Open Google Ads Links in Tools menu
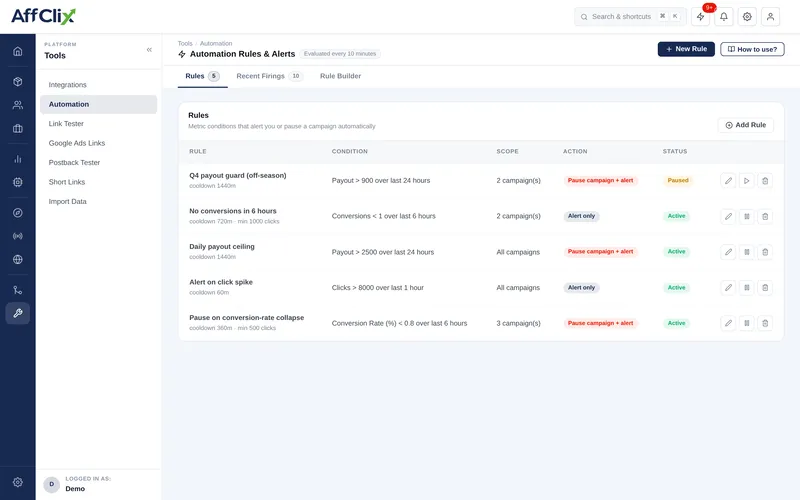Screen dimensions: 800x500 98,143
